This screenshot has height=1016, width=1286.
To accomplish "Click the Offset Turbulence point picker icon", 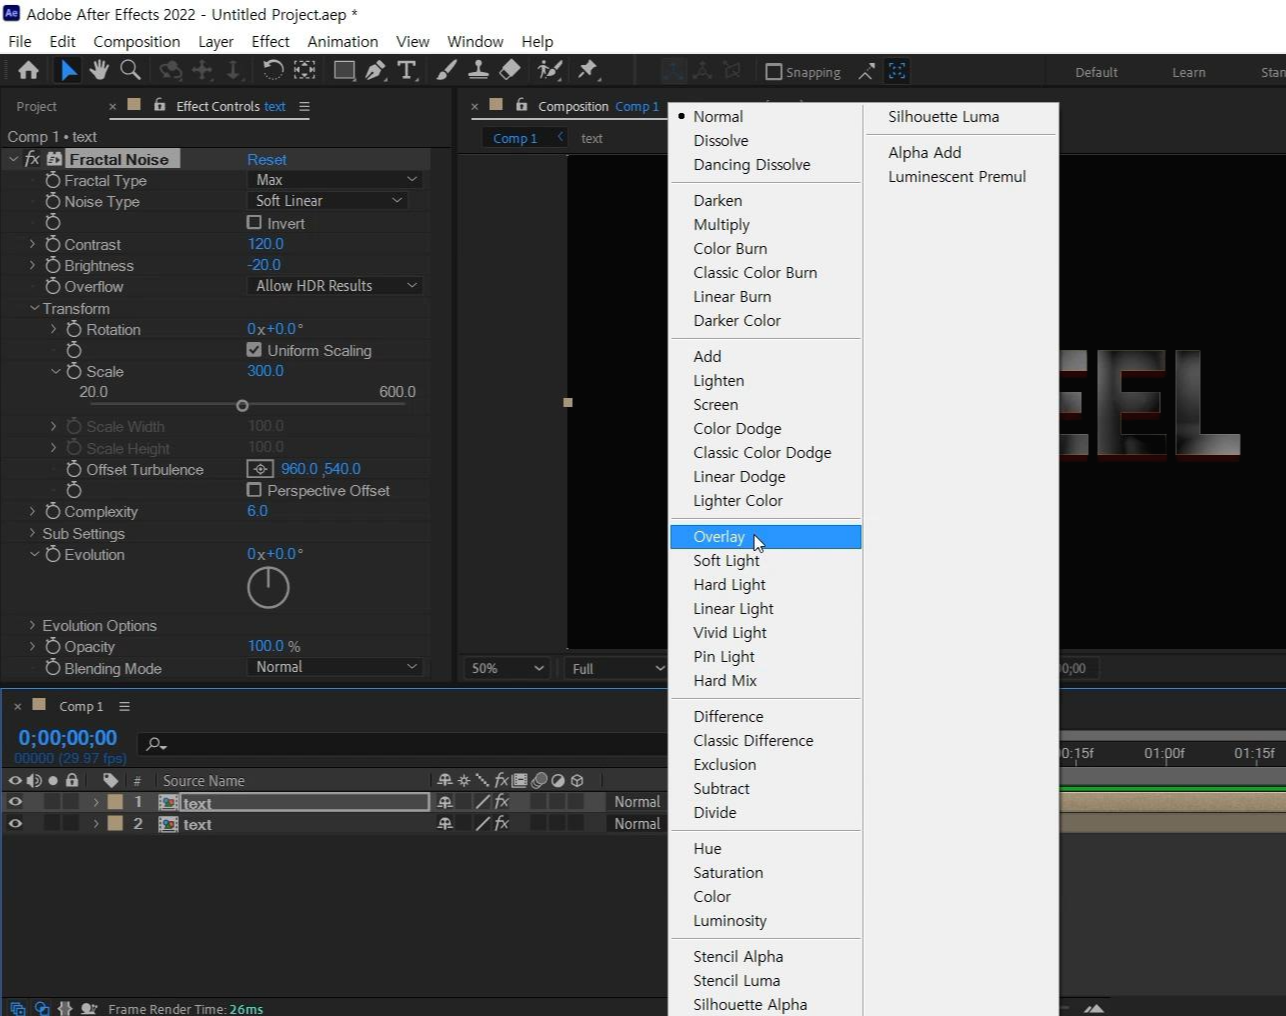I will click(260, 469).
